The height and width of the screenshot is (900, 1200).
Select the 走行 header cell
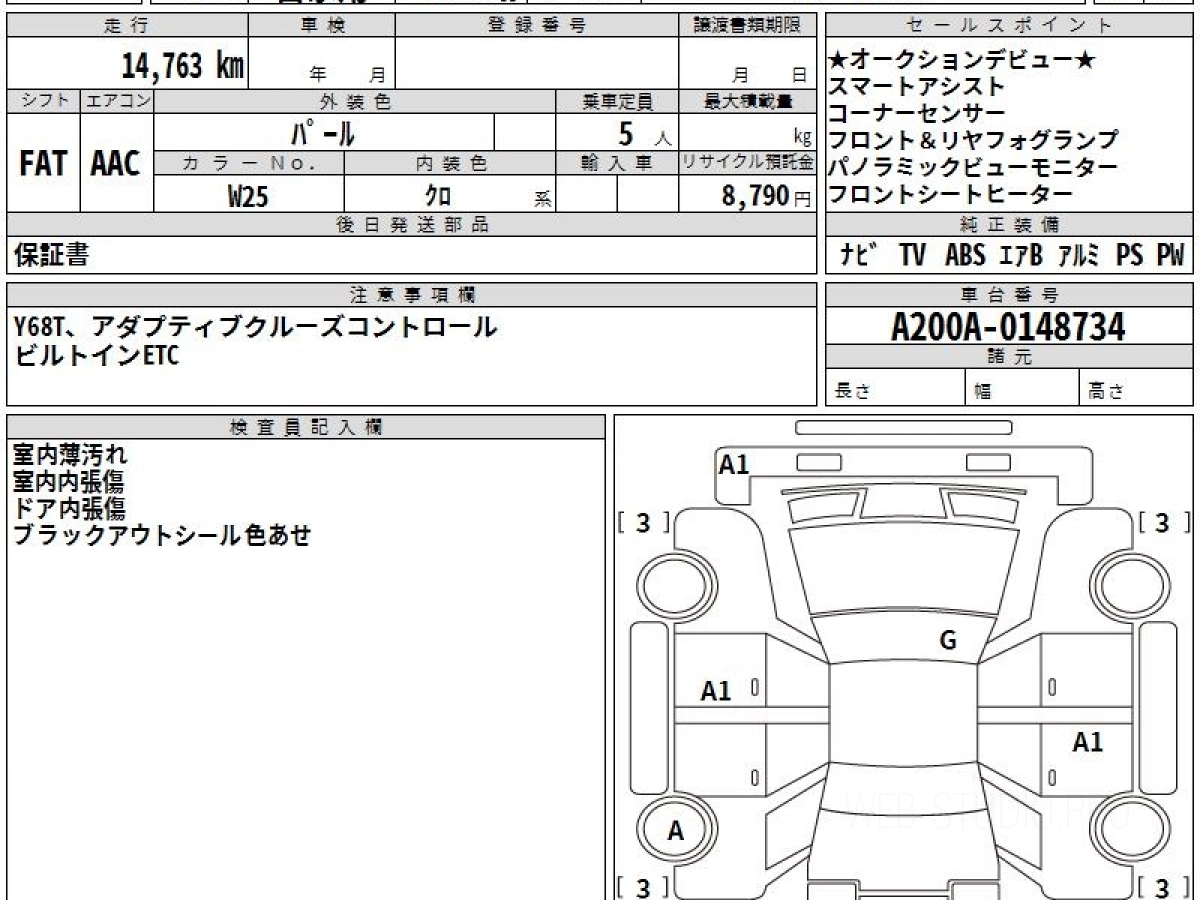point(126,26)
